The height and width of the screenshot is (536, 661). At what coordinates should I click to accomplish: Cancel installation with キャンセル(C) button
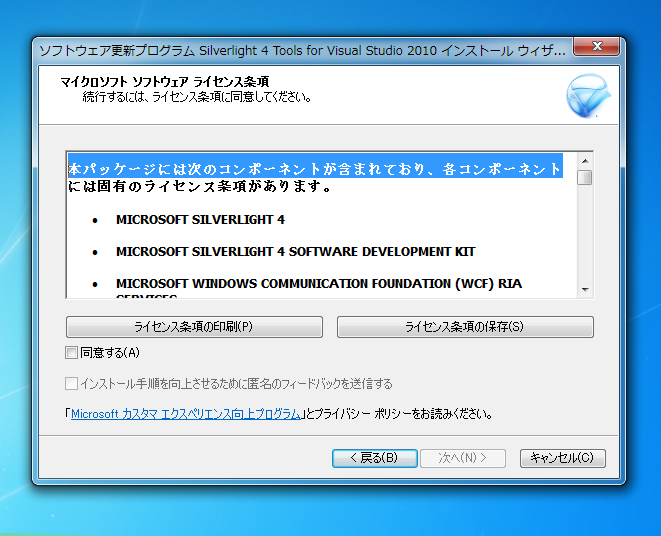(x=562, y=458)
